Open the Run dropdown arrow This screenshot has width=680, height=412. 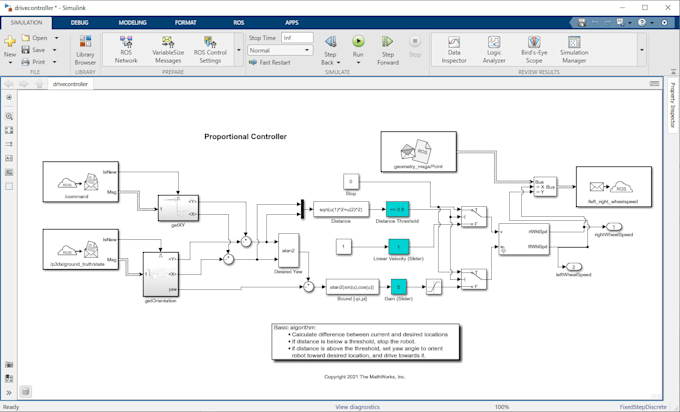(x=358, y=63)
